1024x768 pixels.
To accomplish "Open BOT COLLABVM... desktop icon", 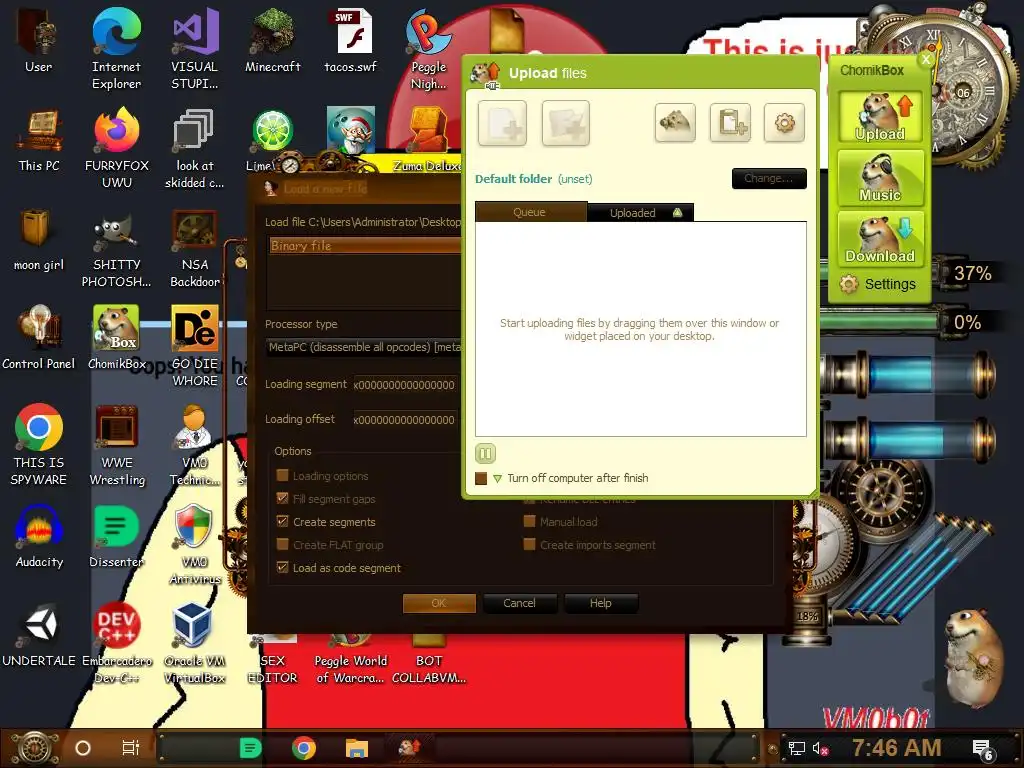I will point(428,660).
